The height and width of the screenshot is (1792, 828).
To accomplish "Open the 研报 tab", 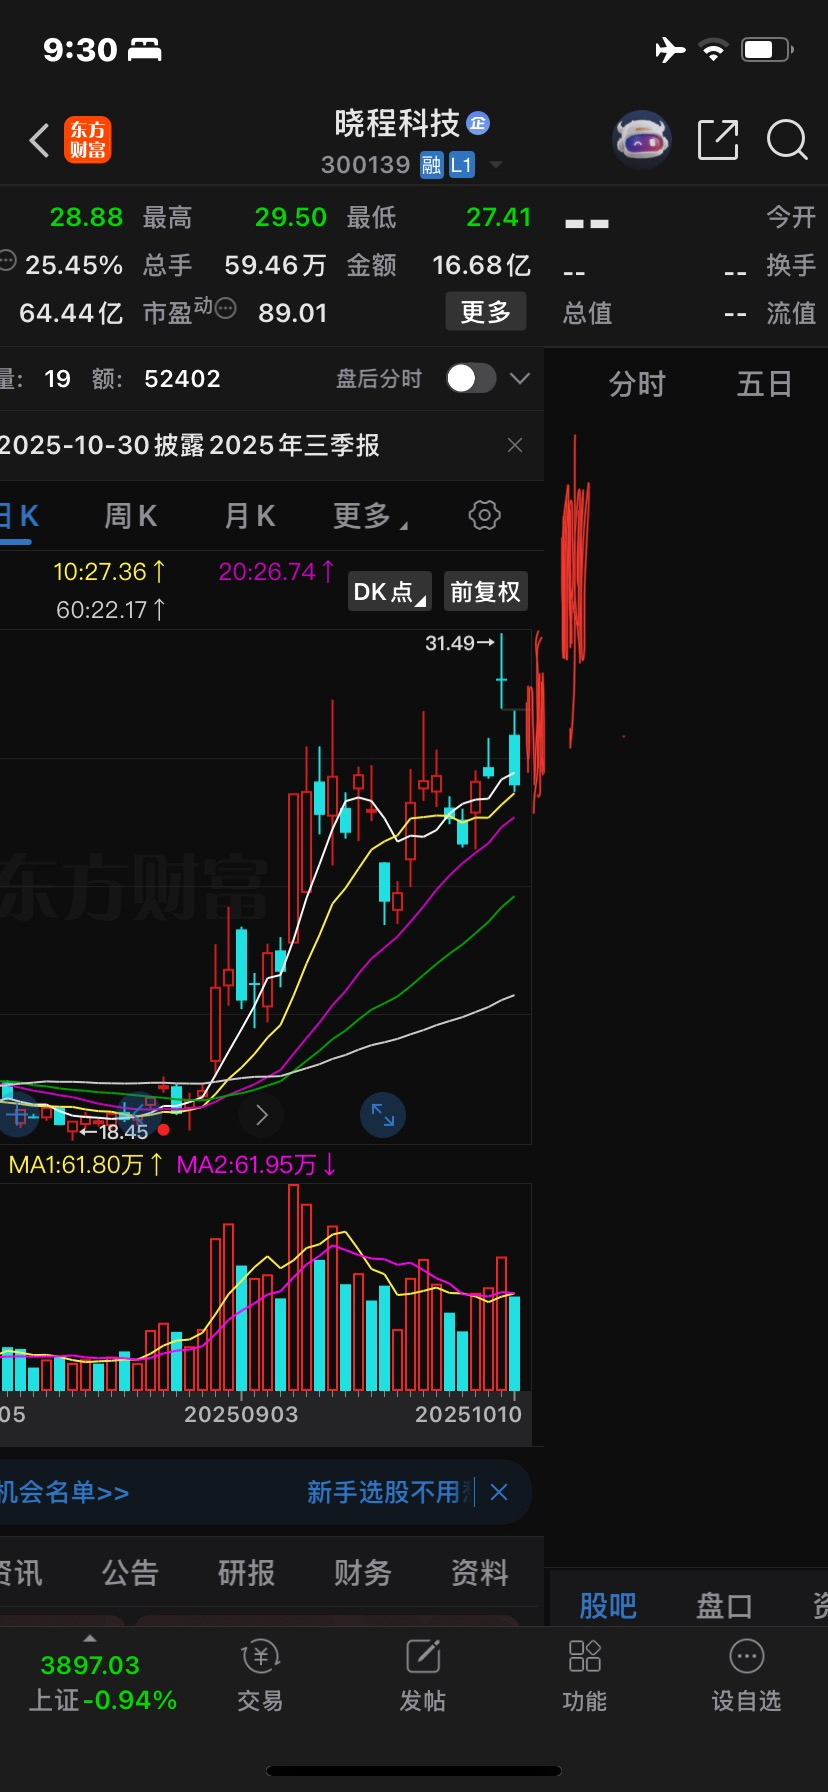I will (x=246, y=1573).
